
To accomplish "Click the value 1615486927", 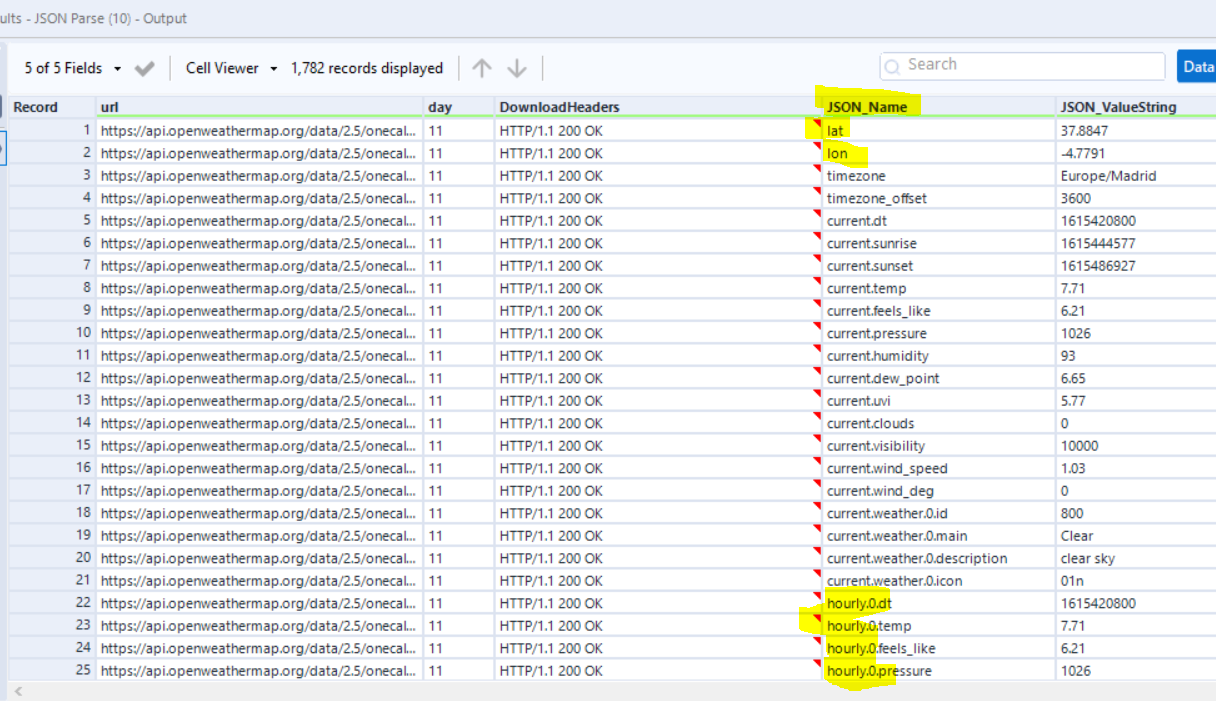I will 1135,265.
